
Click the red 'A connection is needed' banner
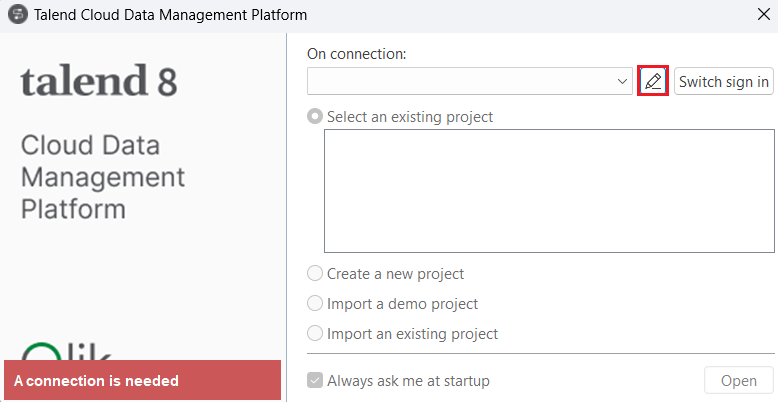tap(141, 381)
